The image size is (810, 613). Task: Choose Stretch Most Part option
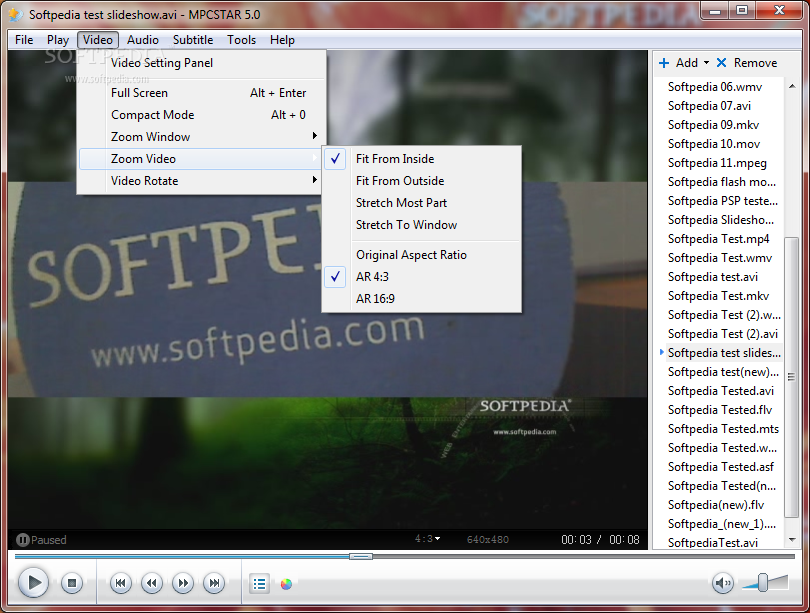[x=421, y=203]
